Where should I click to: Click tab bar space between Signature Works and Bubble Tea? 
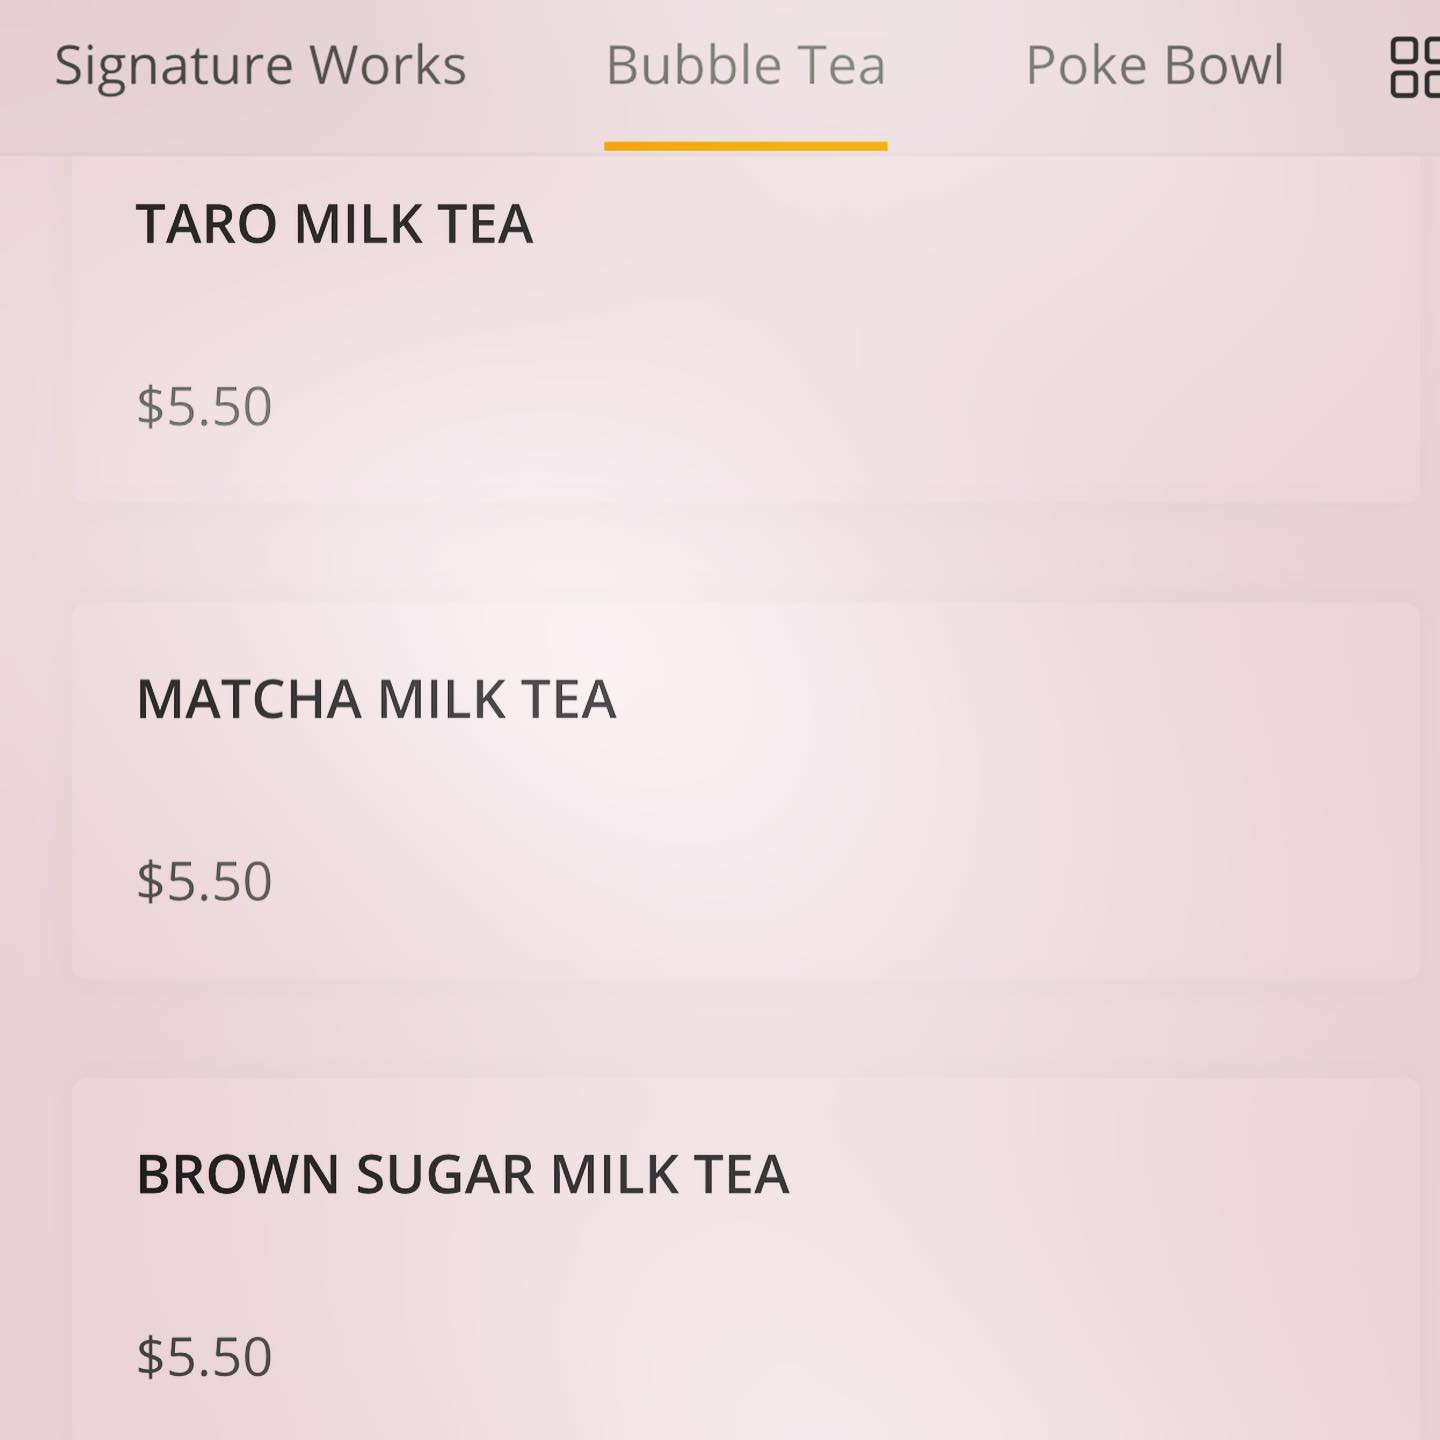click(536, 66)
